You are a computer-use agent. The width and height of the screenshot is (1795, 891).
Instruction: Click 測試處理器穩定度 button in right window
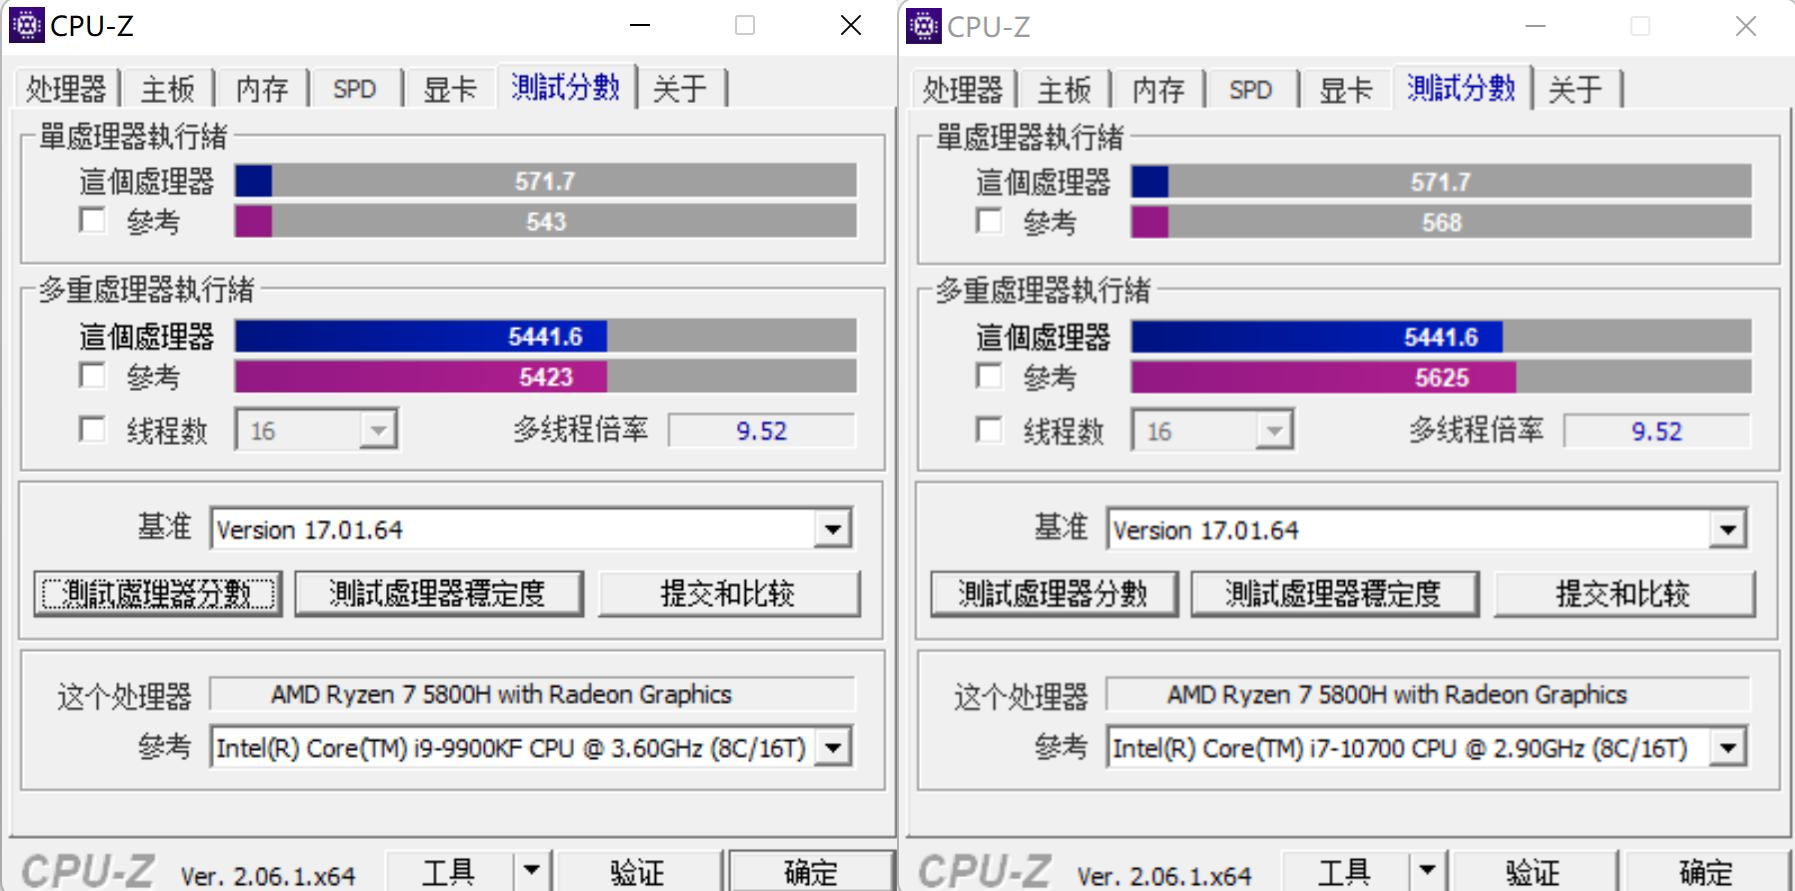click(1334, 594)
